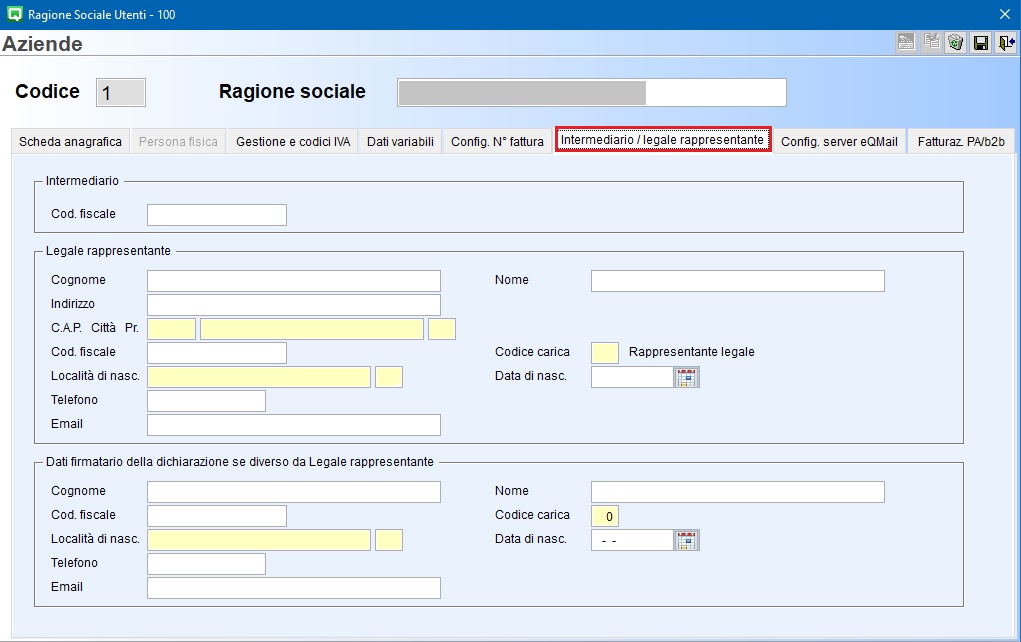Click firmatario Località di nasc. field
Viewport: 1021px width, 642px height.
[x=259, y=540]
